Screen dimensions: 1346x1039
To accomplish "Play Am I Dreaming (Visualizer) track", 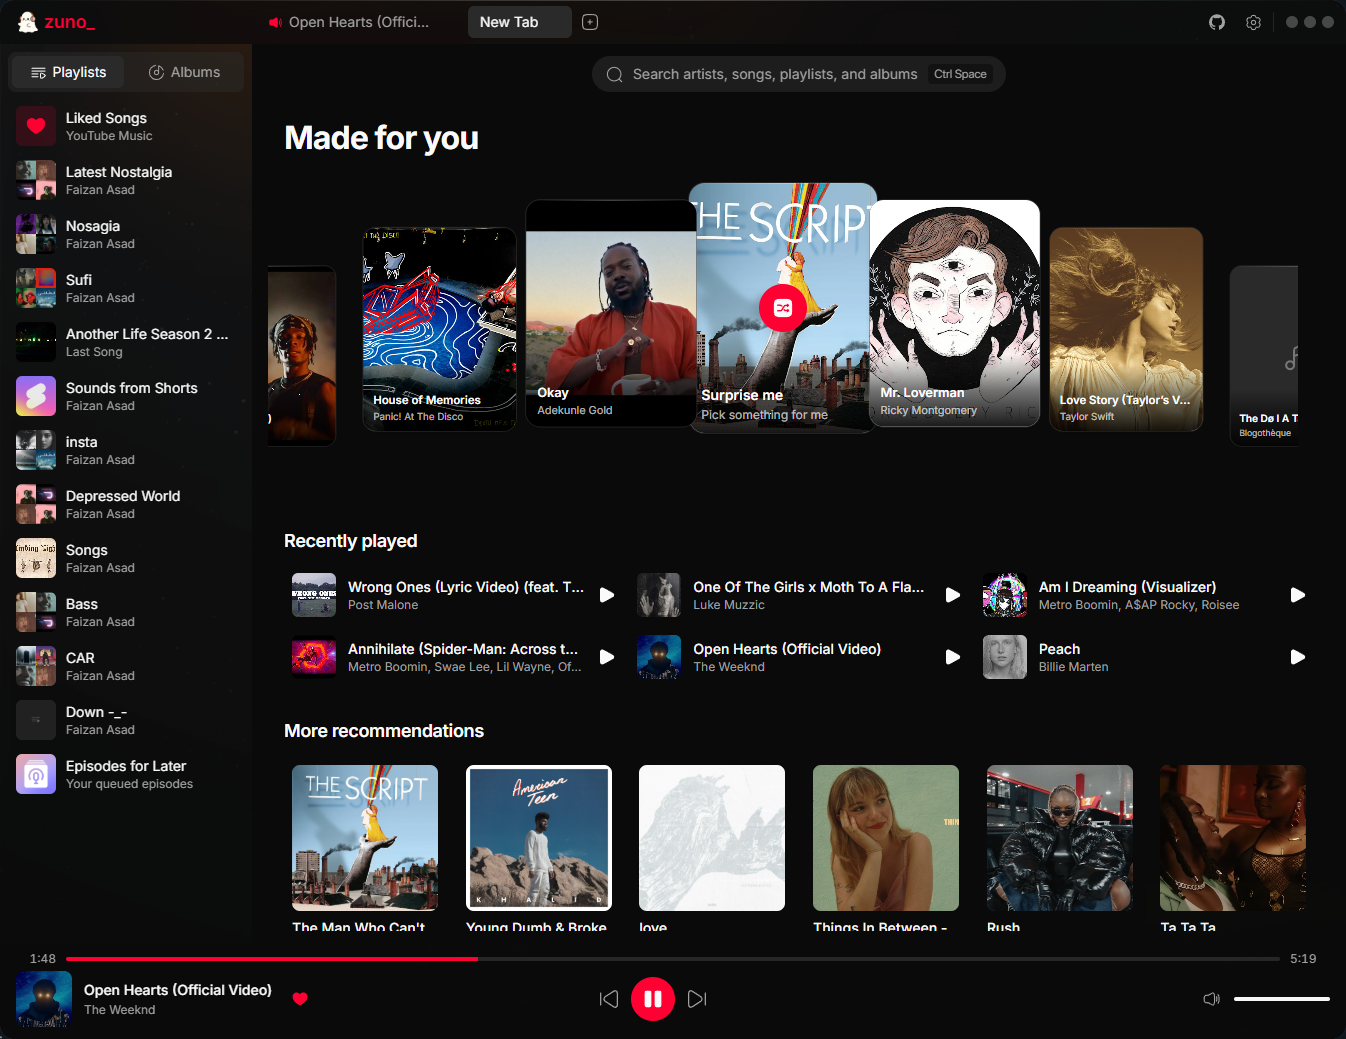I will coord(1298,595).
